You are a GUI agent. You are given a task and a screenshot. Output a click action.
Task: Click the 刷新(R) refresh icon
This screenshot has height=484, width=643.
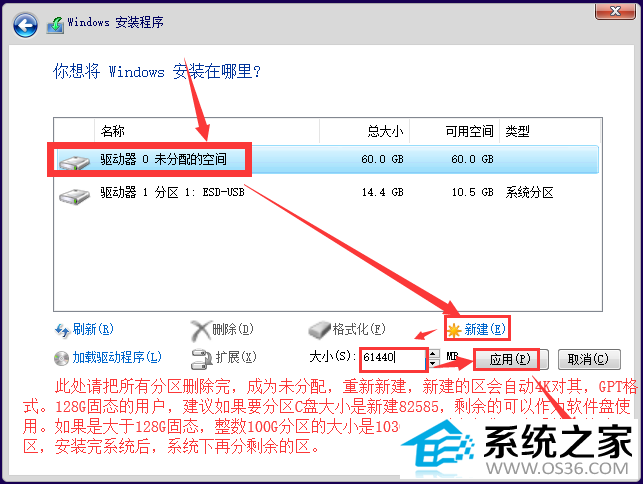click(x=62, y=330)
